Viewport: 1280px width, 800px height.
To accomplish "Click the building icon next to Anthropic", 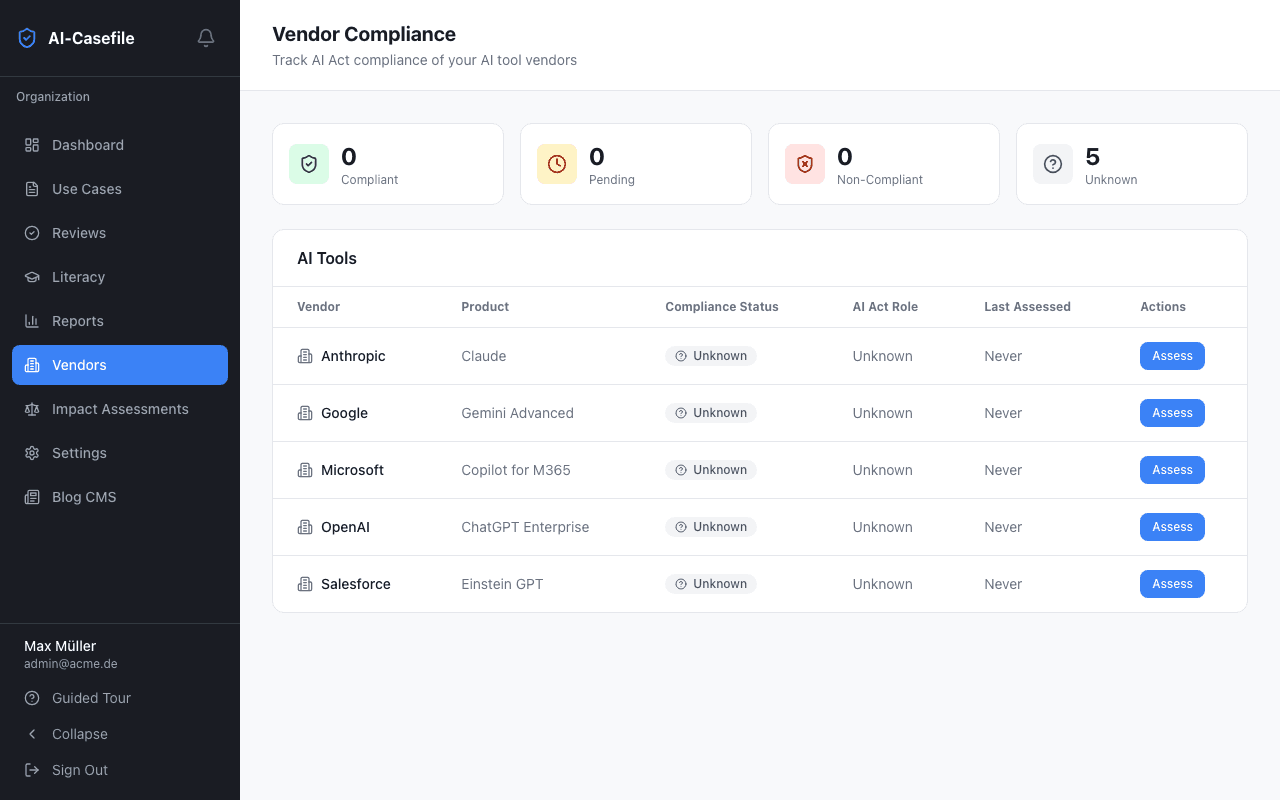I will (305, 356).
